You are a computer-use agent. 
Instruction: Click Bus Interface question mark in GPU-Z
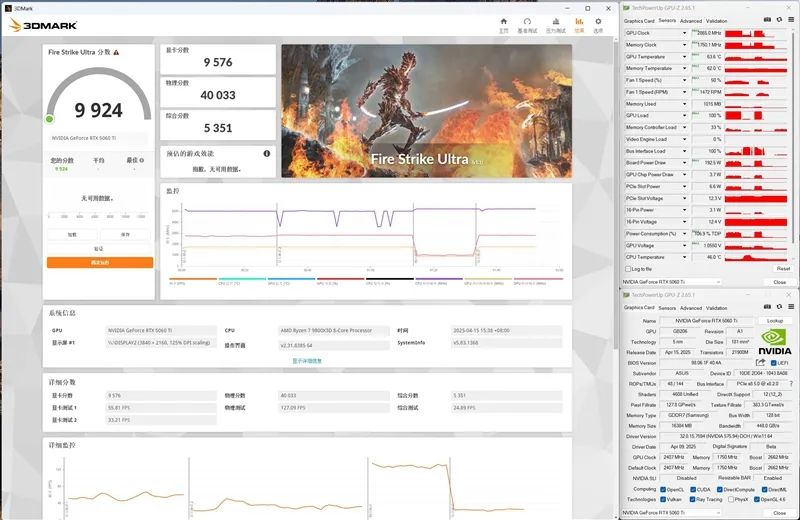pos(791,383)
